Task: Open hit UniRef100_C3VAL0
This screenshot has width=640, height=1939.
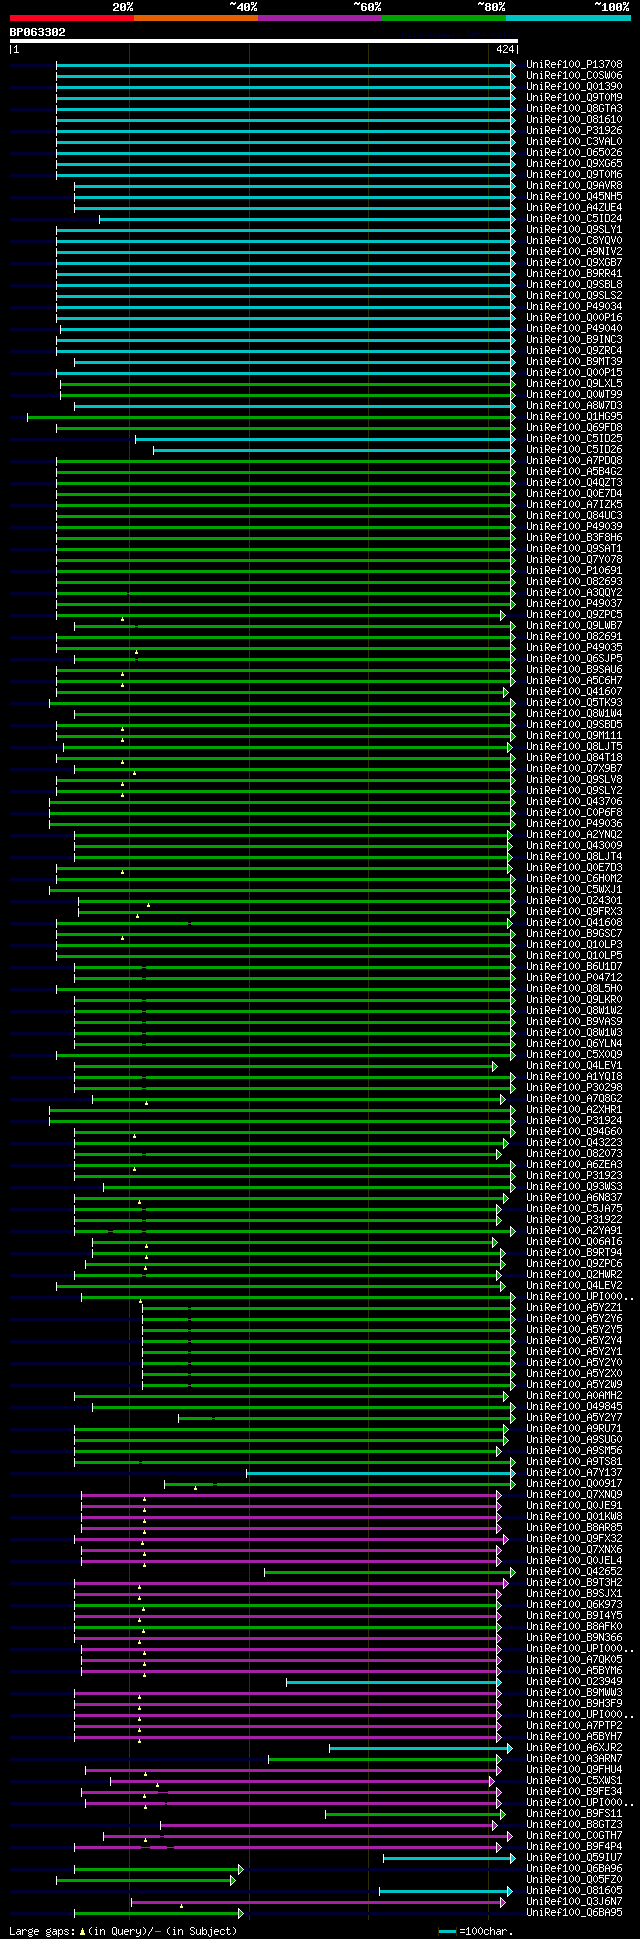Action: click(x=574, y=142)
